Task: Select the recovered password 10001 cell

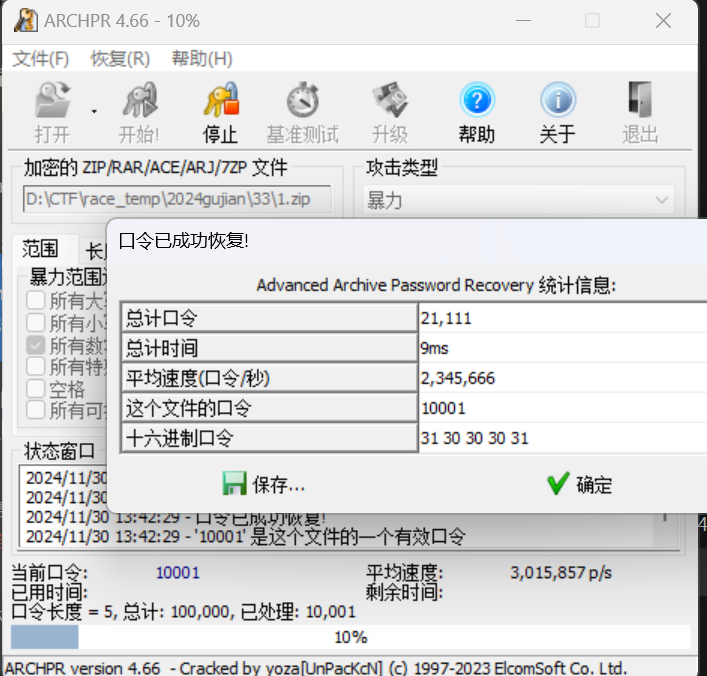Action: (563, 408)
